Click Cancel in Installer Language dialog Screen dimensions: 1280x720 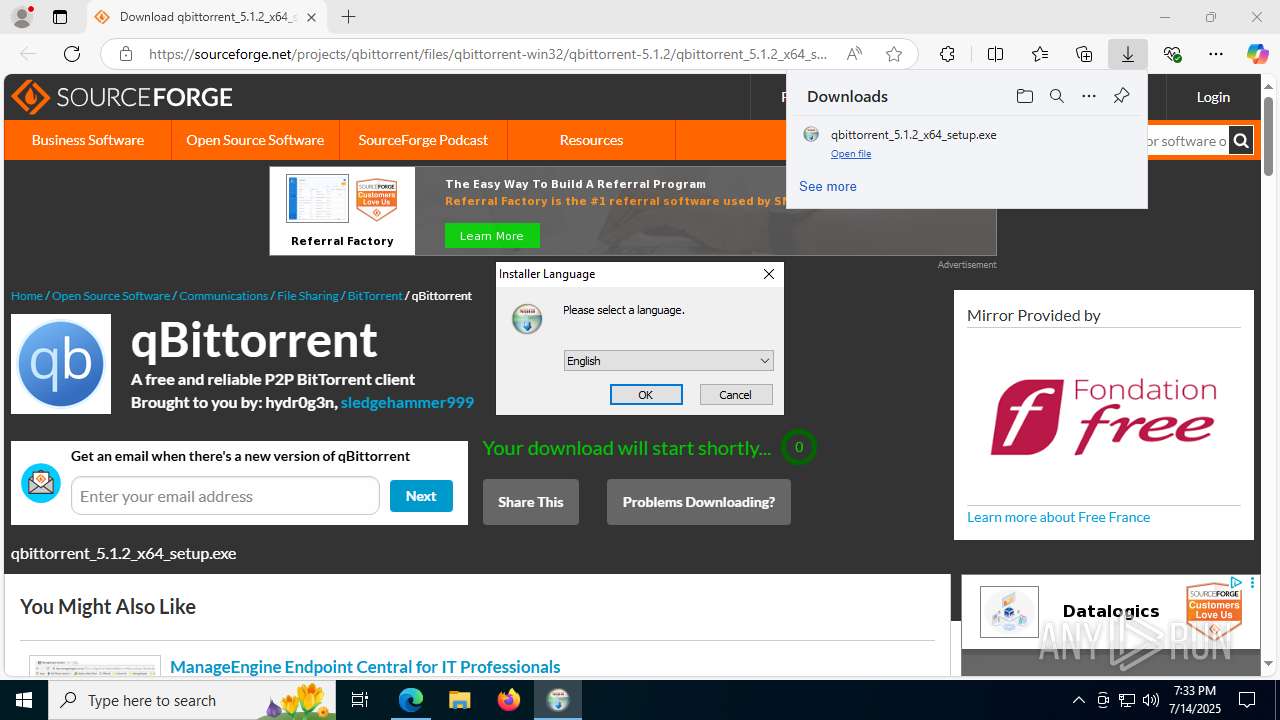tap(735, 395)
